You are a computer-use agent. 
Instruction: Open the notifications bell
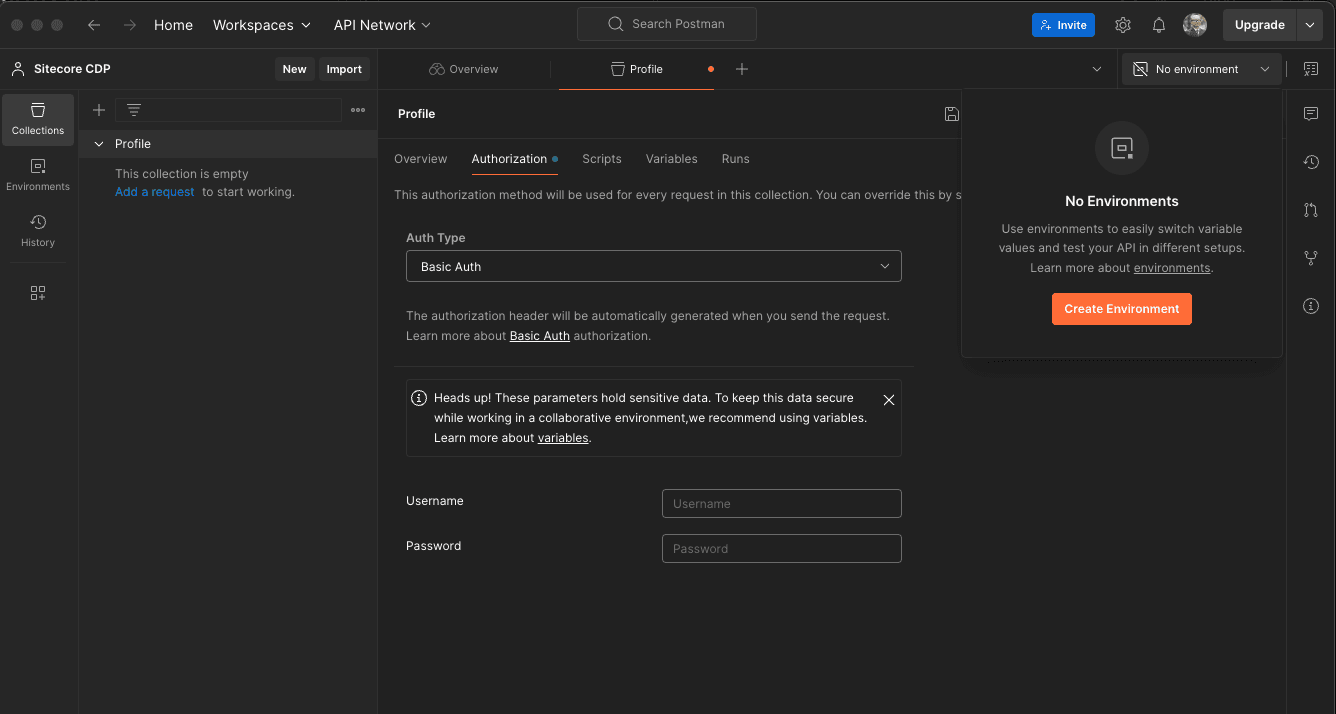point(1159,25)
